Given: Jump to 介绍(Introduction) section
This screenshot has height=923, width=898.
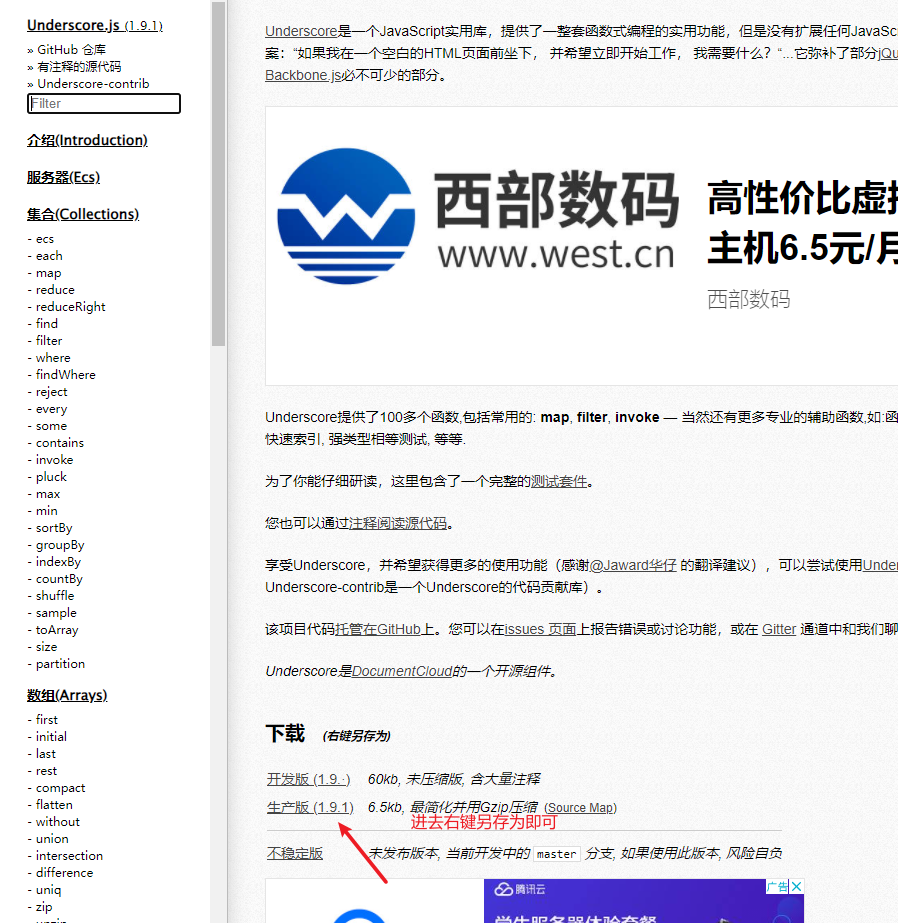Looking at the screenshot, I should pyautogui.click(x=87, y=140).
